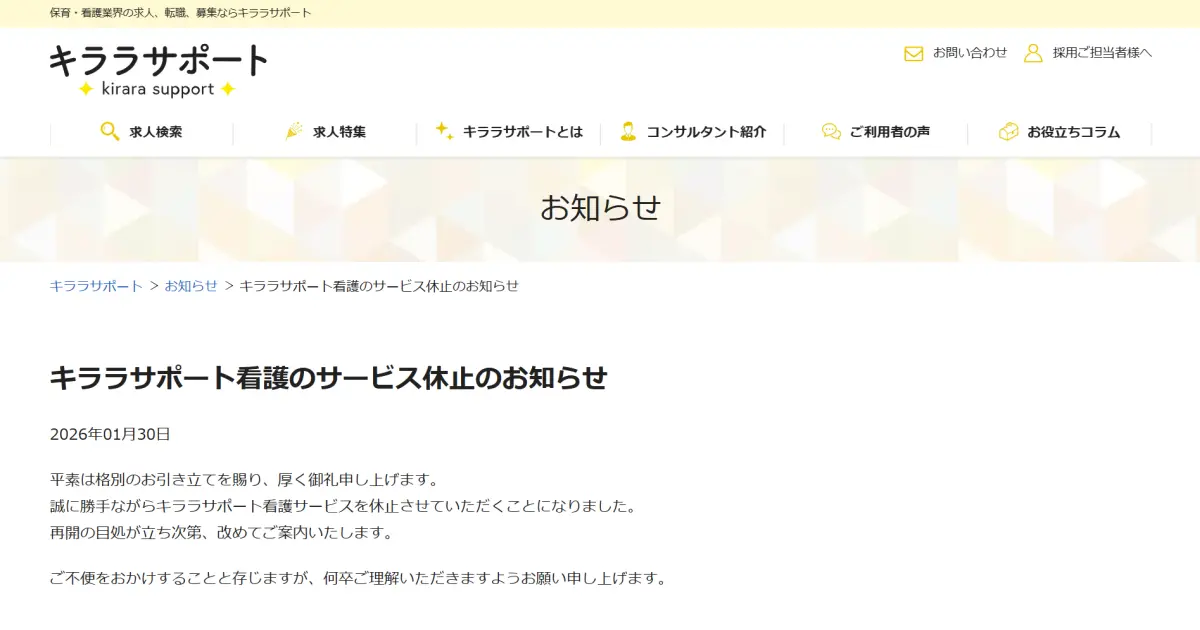Click the お知らせ breadcrumb link
This screenshot has height=630, width=1200.
[192, 285]
